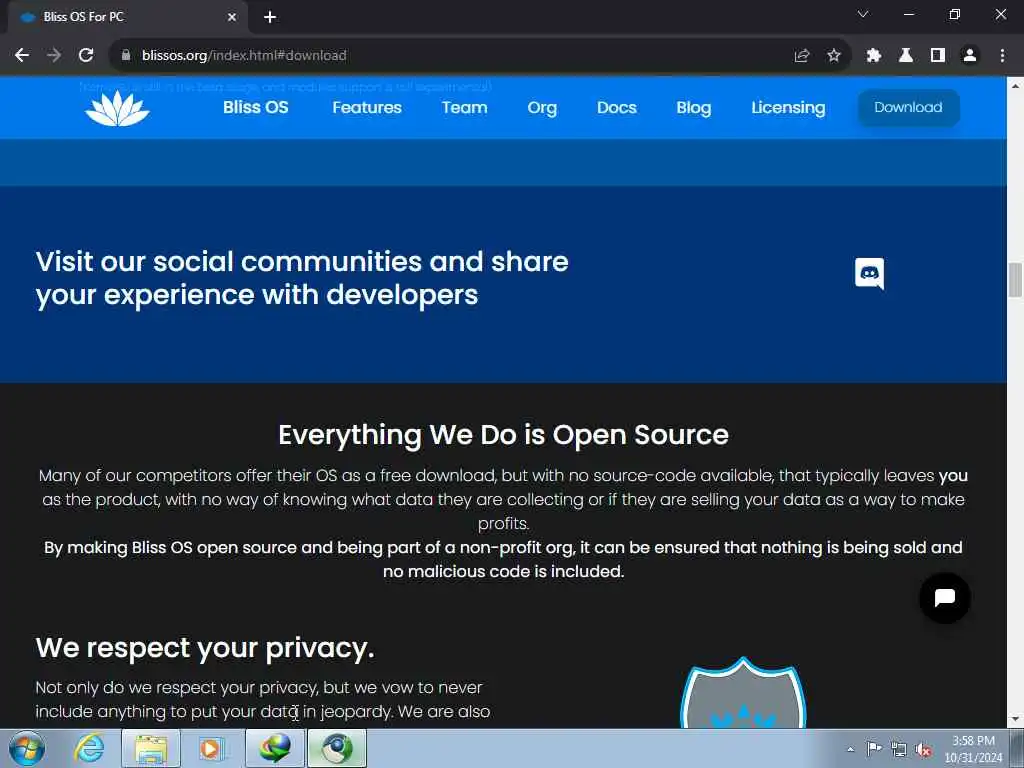The image size is (1024, 768).
Task: Click the scrollbar down arrow
Action: [x=1015, y=719]
